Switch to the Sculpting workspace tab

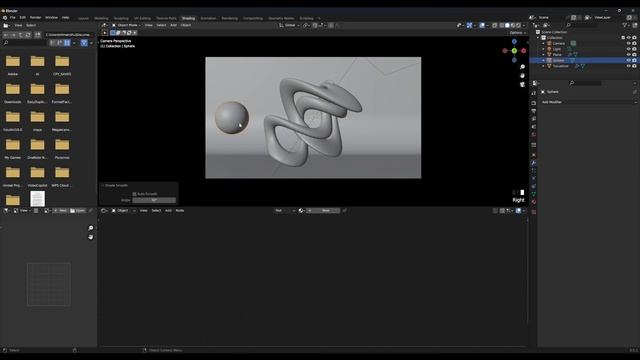[x=121, y=18]
